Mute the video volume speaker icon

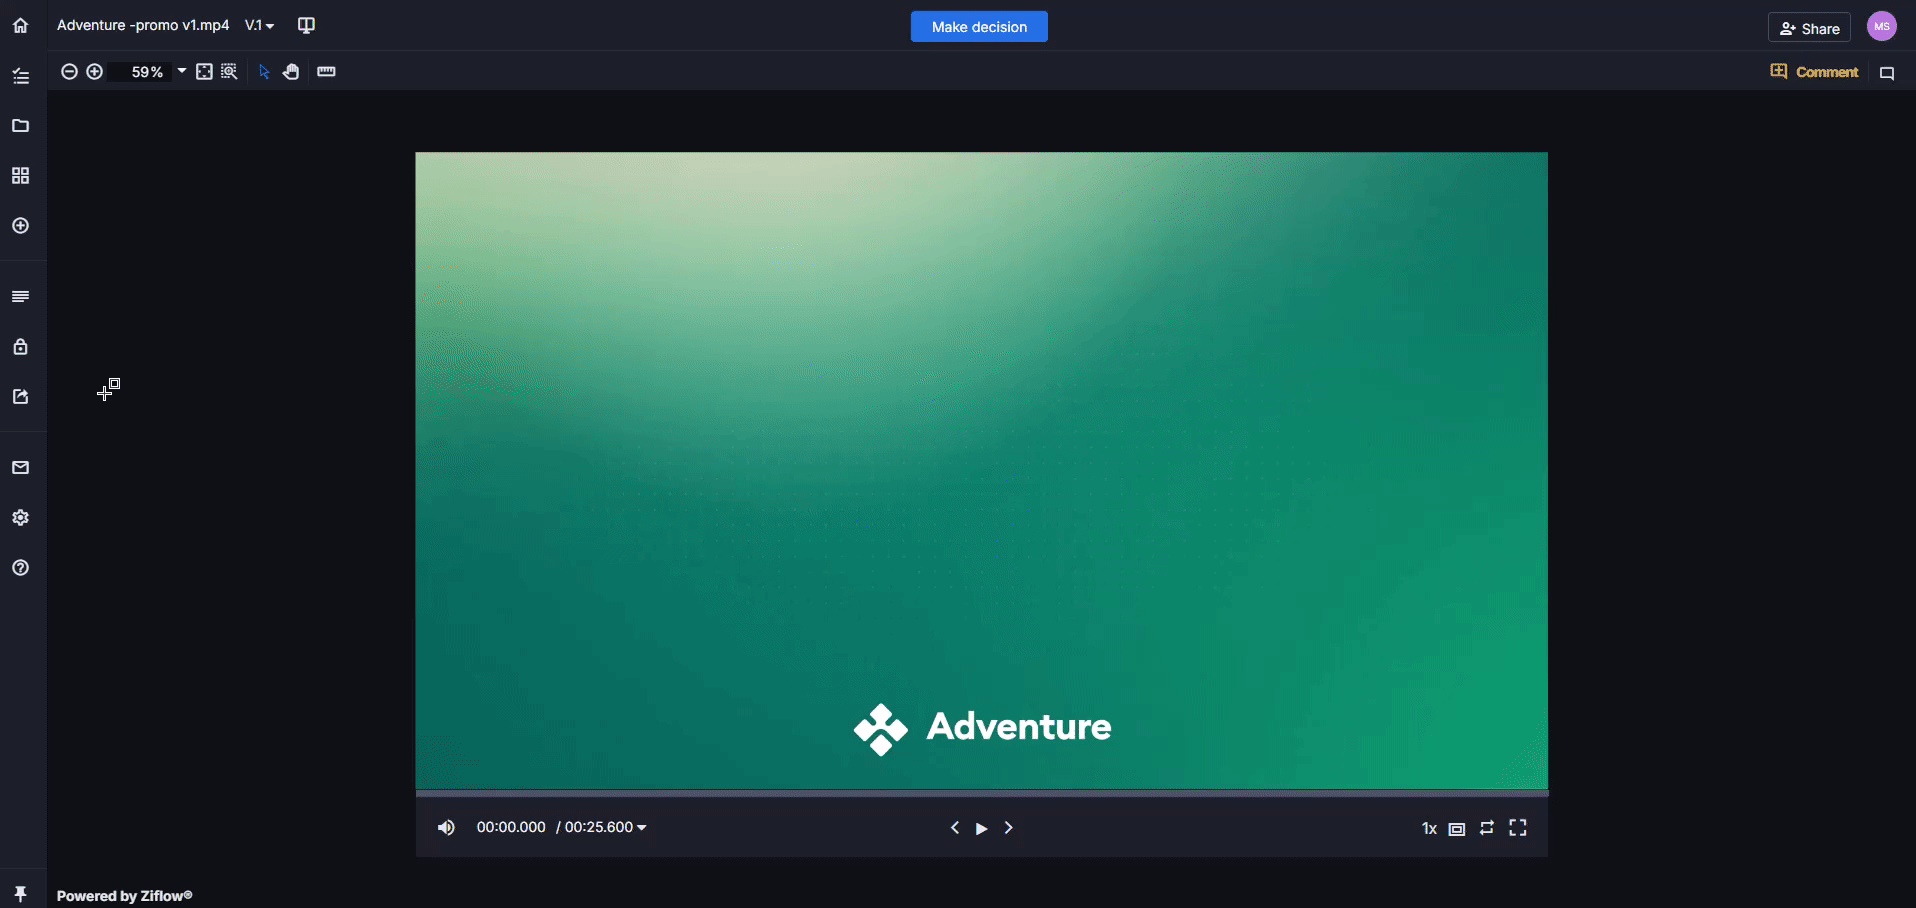pos(446,828)
